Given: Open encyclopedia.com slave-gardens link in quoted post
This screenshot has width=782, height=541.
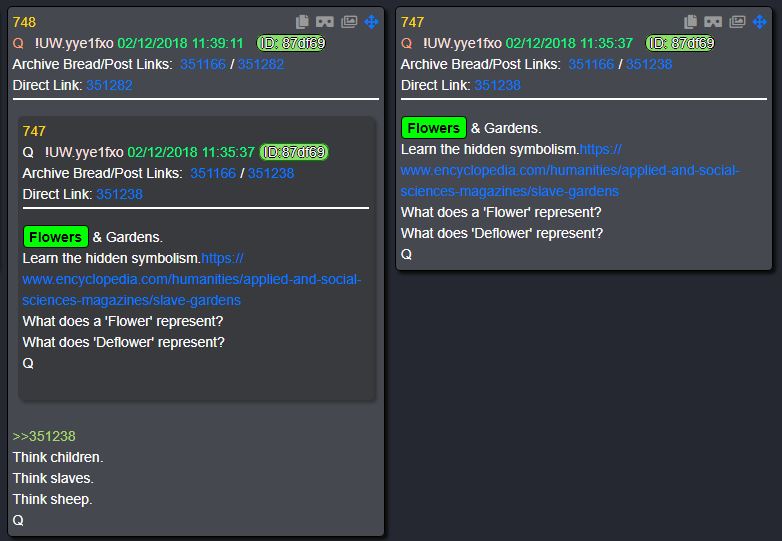Looking at the screenshot, I should coord(192,280).
